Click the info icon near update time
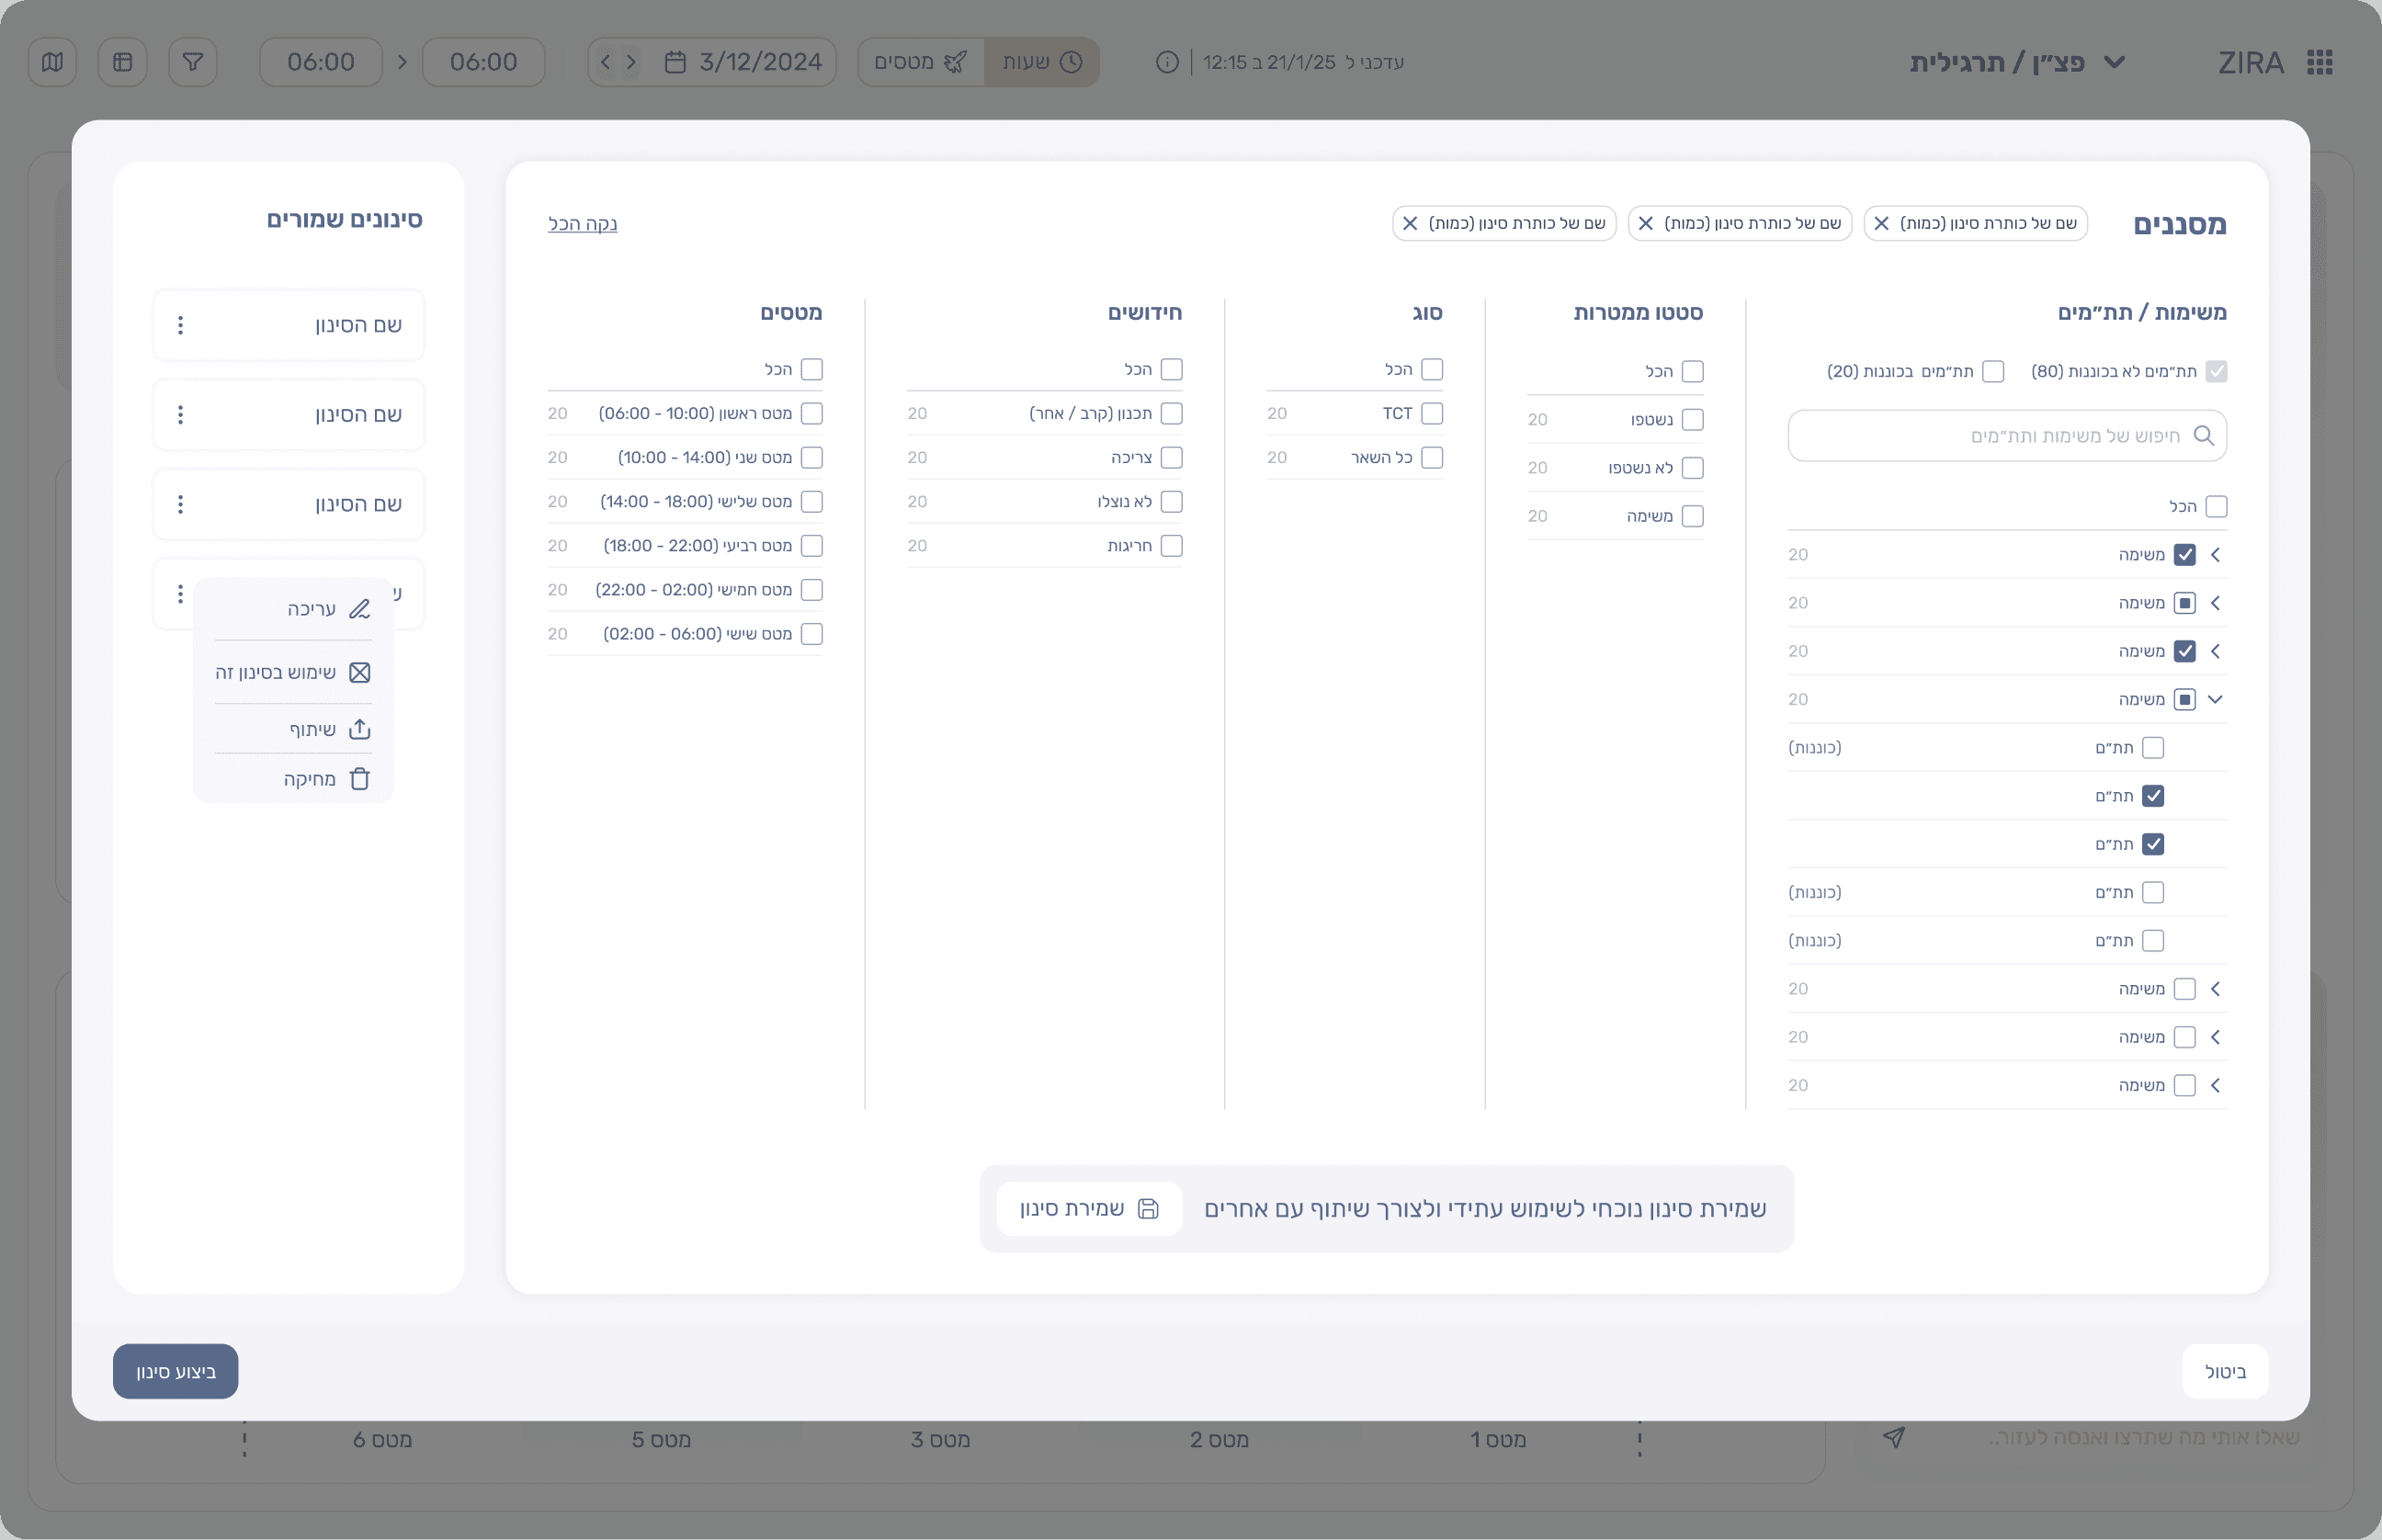2382x1540 pixels. click(x=1166, y=62)
